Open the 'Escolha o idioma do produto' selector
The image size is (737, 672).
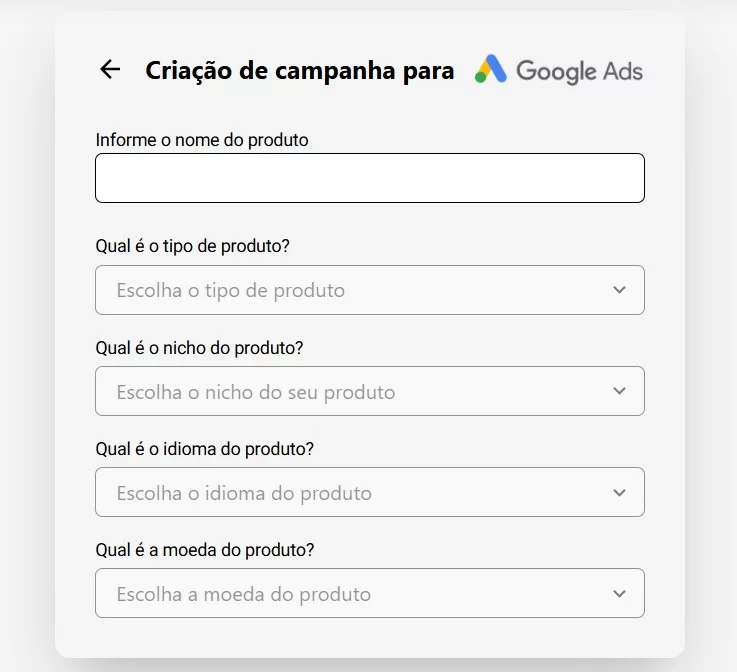coord(350,492)
